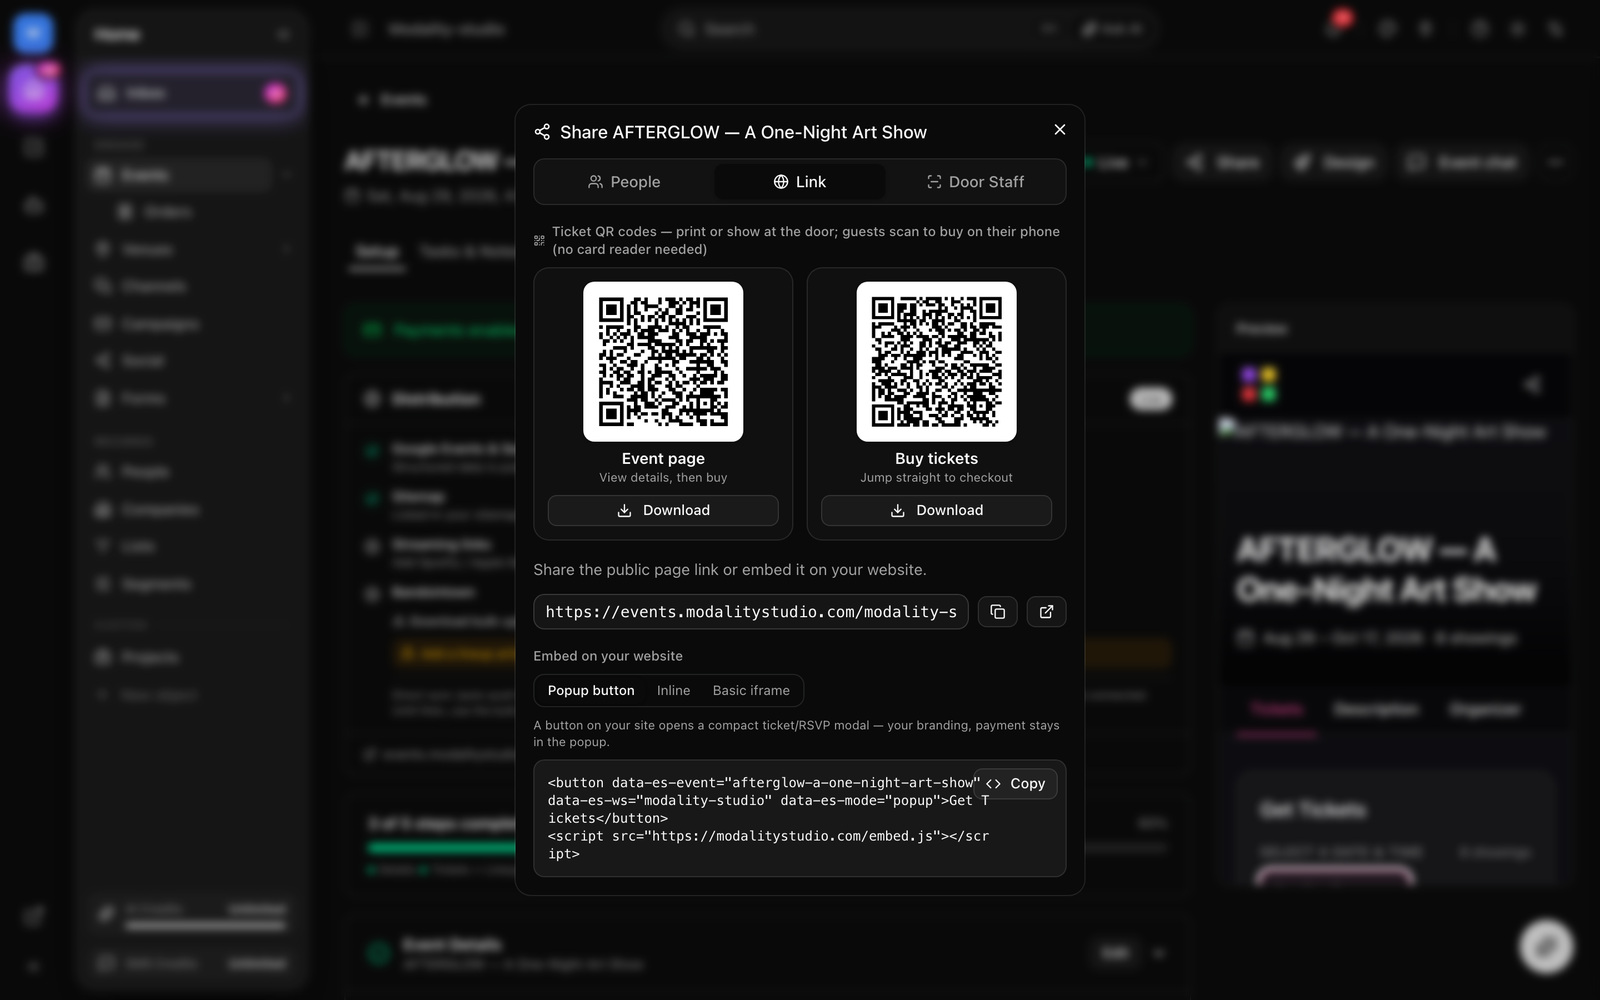Click the embed code block text

768,818
